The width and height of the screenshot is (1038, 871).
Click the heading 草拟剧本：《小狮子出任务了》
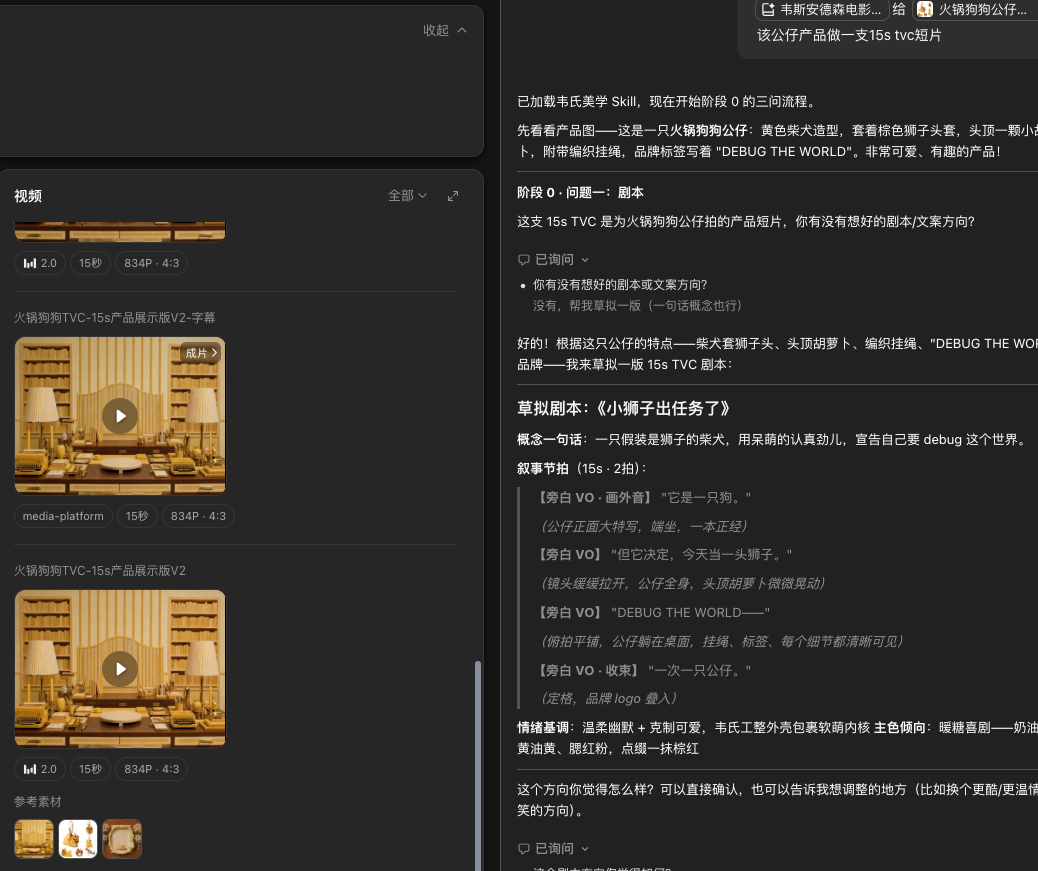pyautogui.click(x=623, y=408)
